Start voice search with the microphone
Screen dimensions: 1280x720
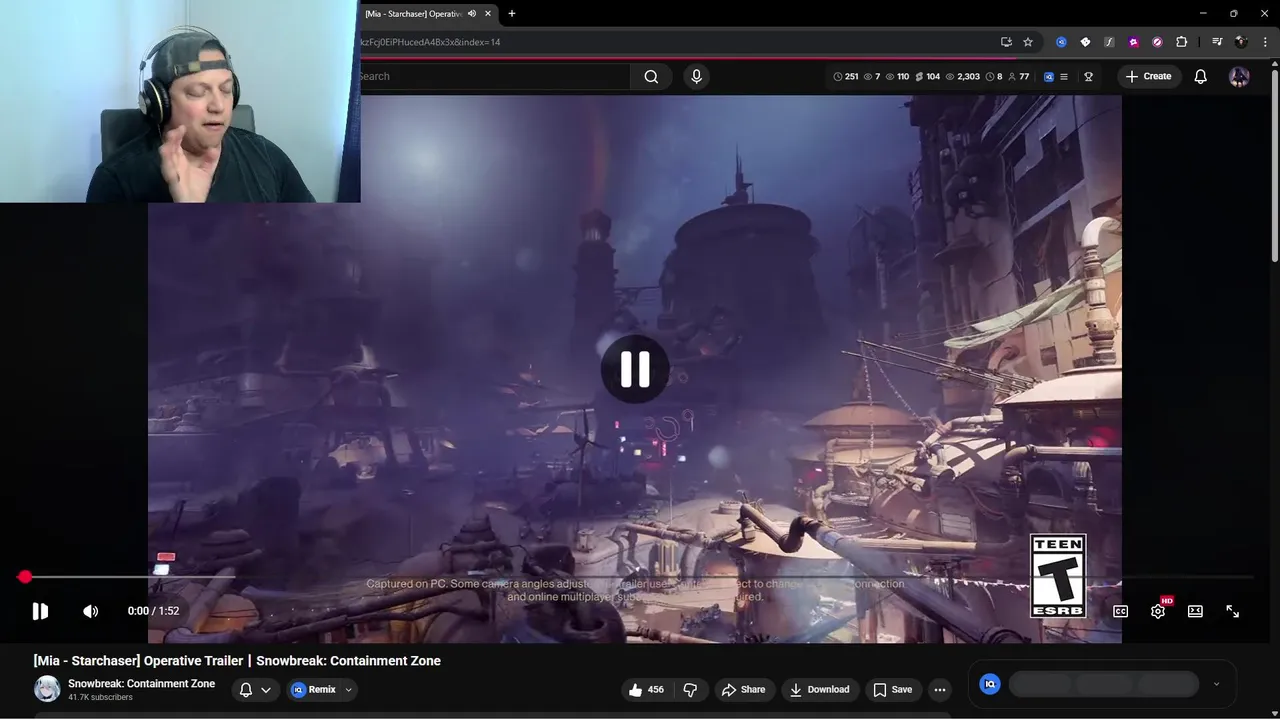click(697, 77)
